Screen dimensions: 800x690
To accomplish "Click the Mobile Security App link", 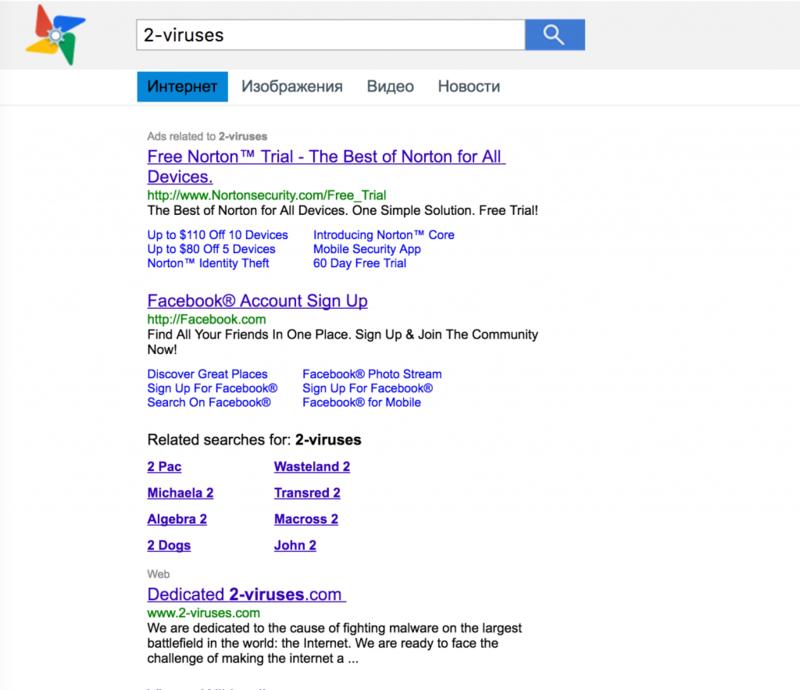I will (367, 249).
